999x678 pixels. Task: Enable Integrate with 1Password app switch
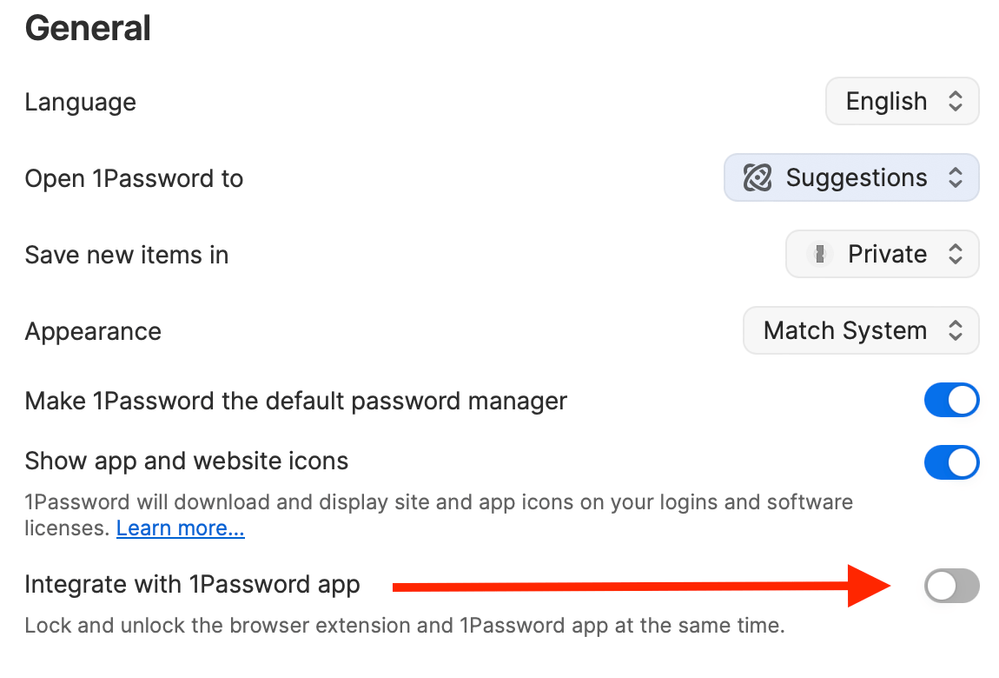(952, 586)
